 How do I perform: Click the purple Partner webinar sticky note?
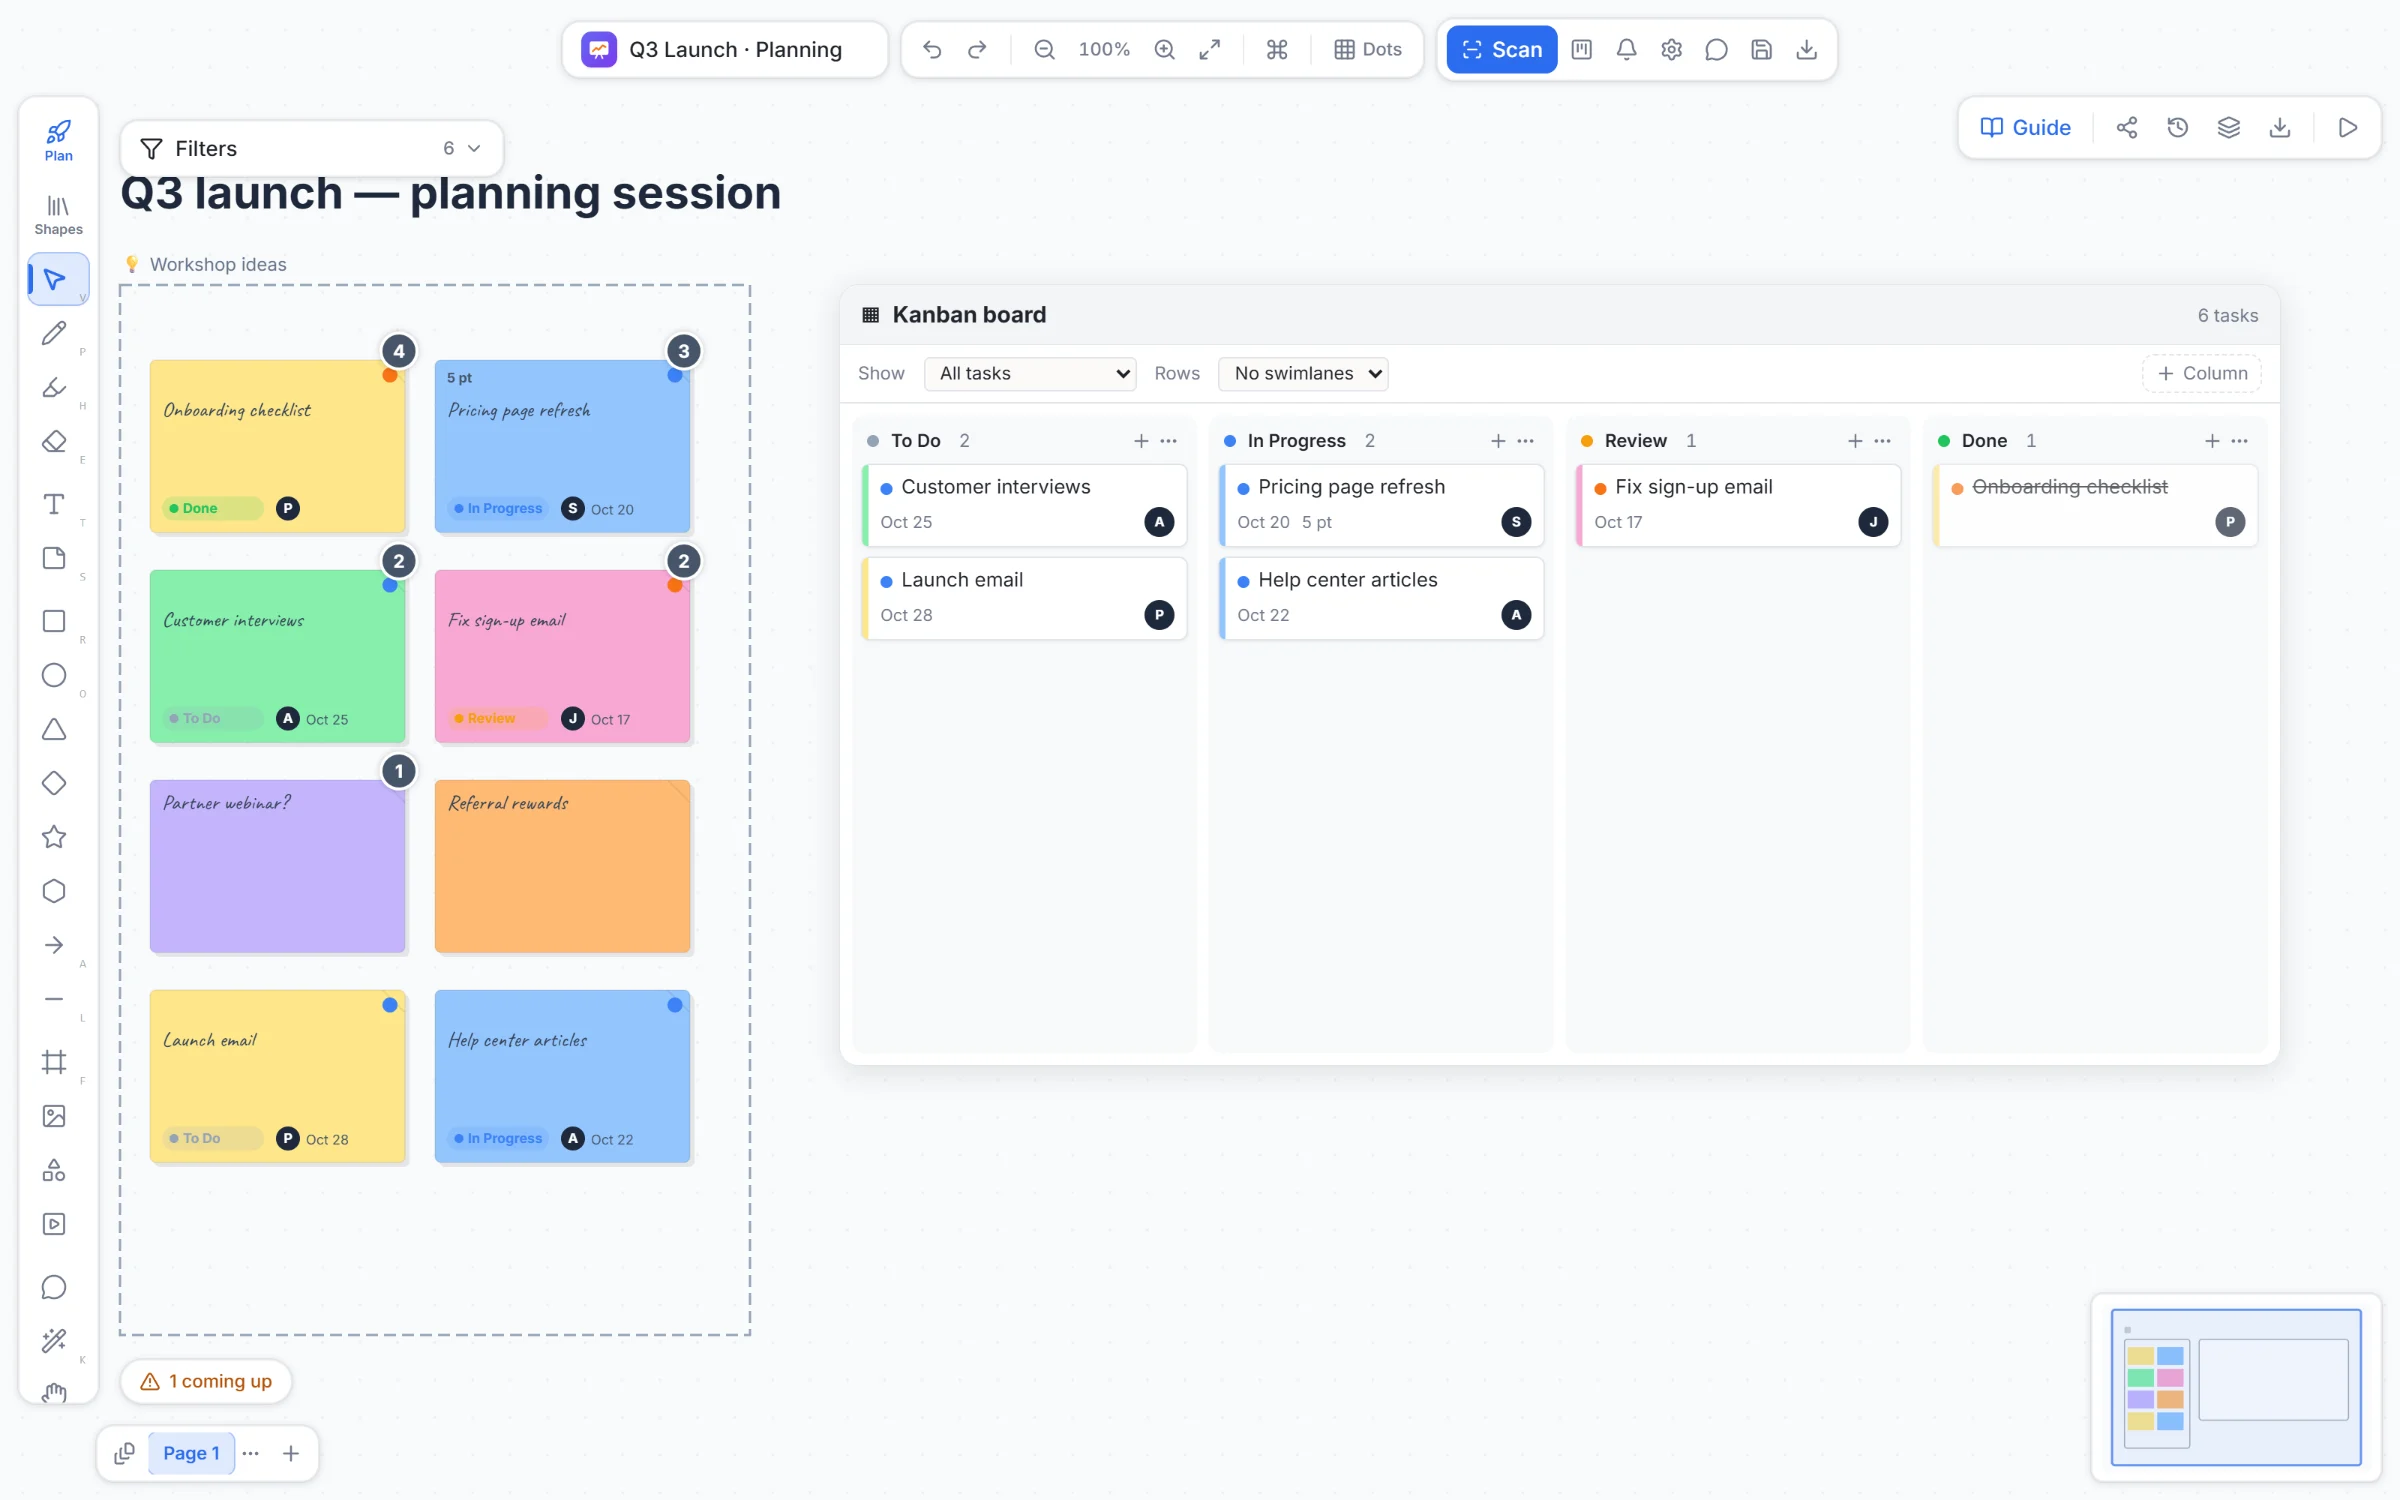(x=277, y=866)
